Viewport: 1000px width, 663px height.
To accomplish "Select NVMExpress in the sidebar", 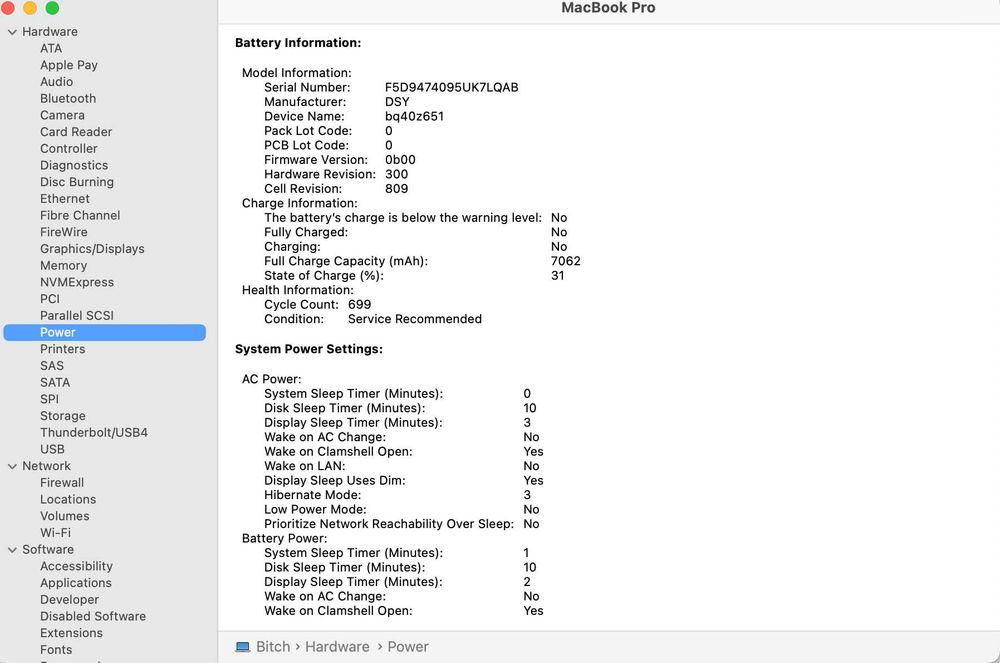I will point(77,282).
